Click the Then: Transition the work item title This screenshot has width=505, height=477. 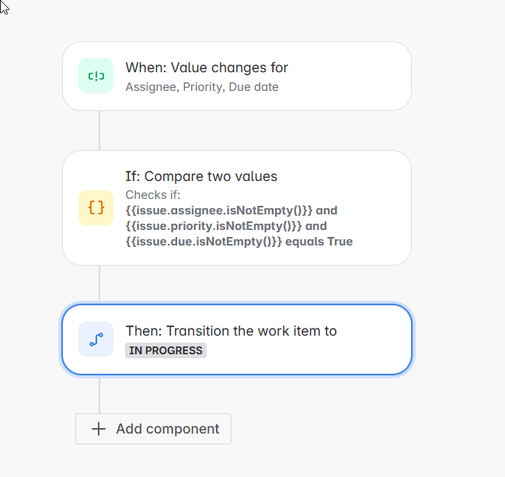tap(231, 331)
